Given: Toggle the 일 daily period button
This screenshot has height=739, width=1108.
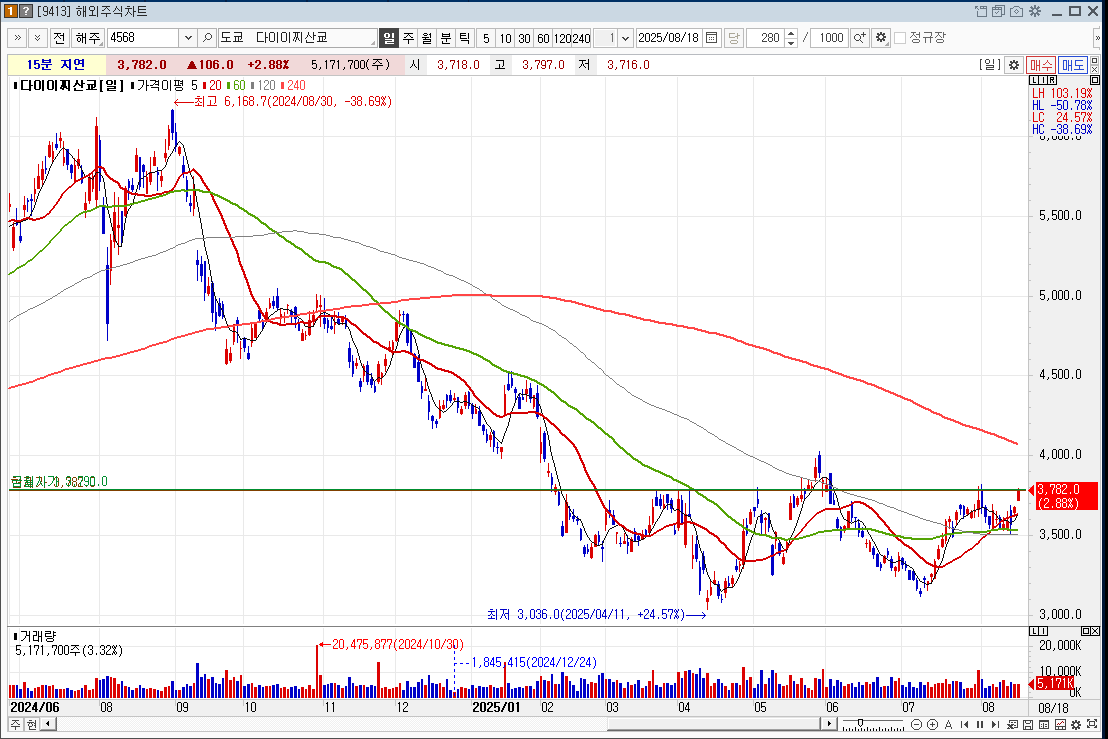Looking at the screenshot, I should tap(389, 38).
